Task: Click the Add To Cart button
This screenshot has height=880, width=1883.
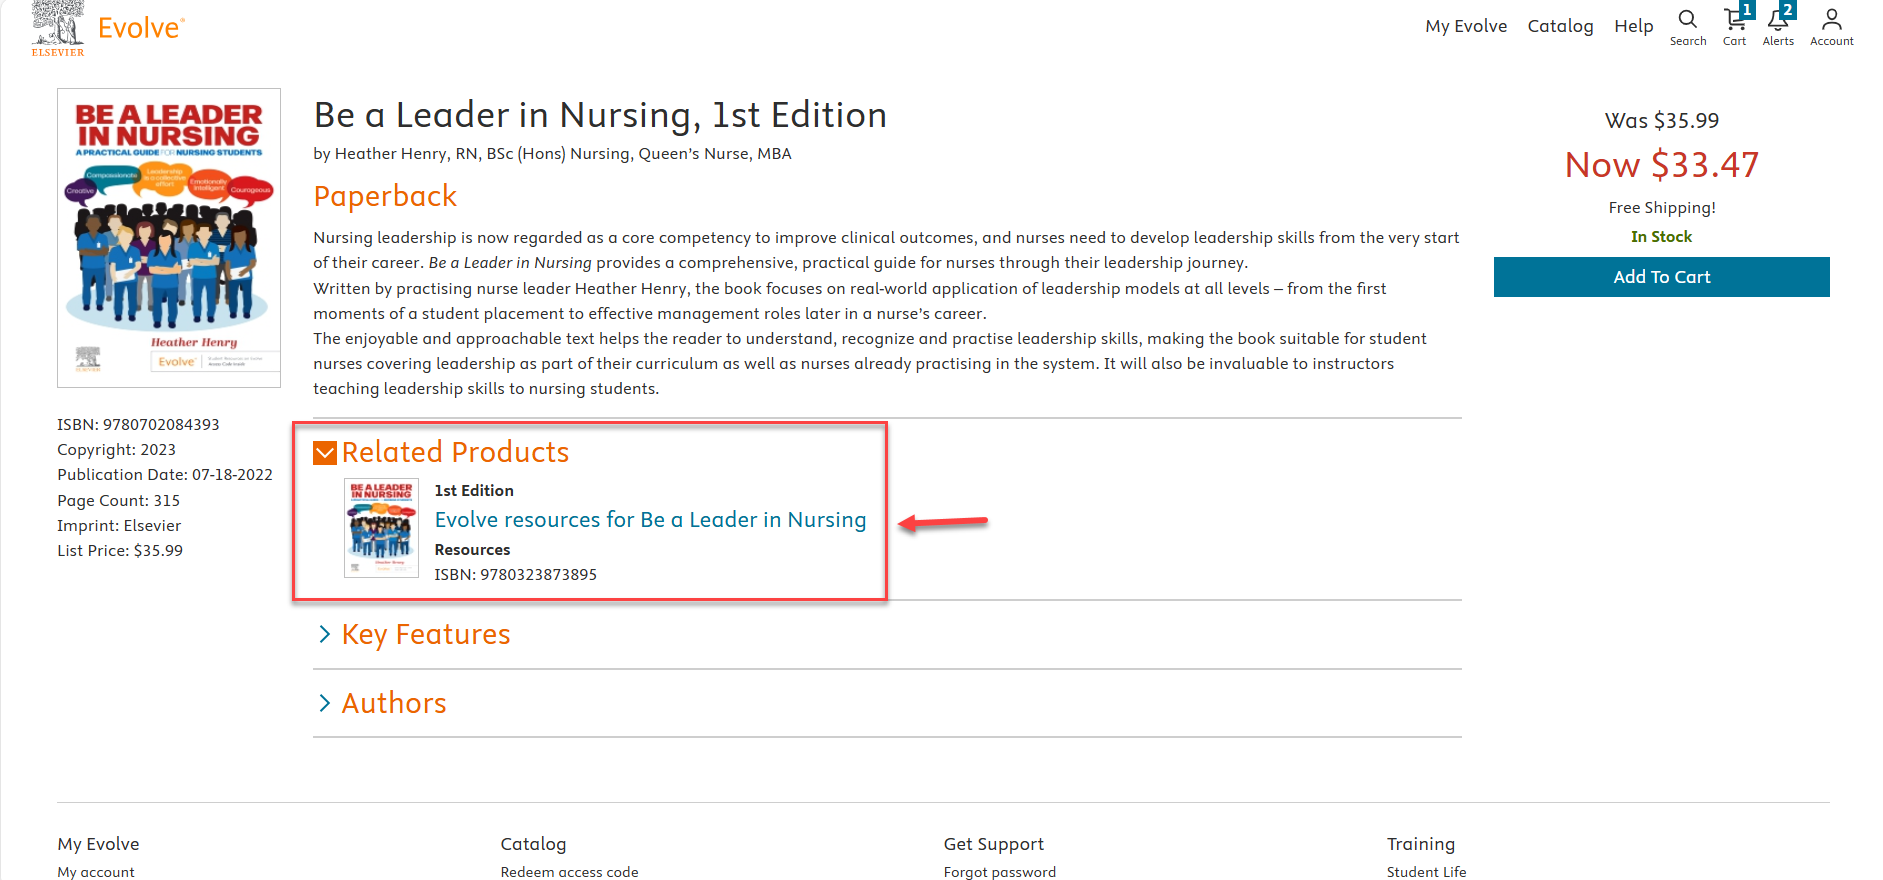Action: (1661, 277)
